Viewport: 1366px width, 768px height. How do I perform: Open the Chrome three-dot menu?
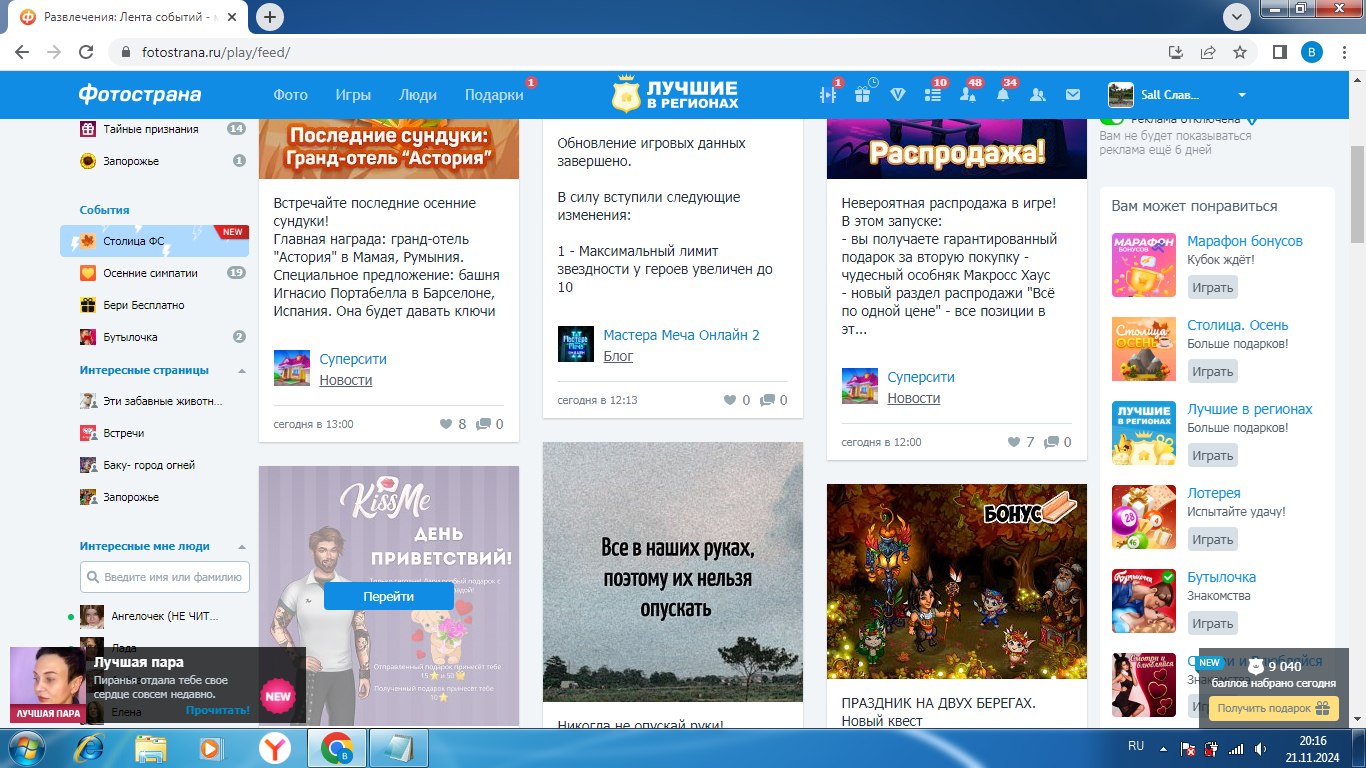click(x=1345, y=52)
